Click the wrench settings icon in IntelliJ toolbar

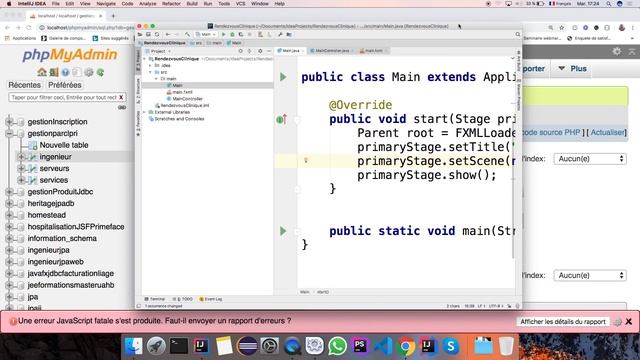pyautogui.click(x=280, y=35)
